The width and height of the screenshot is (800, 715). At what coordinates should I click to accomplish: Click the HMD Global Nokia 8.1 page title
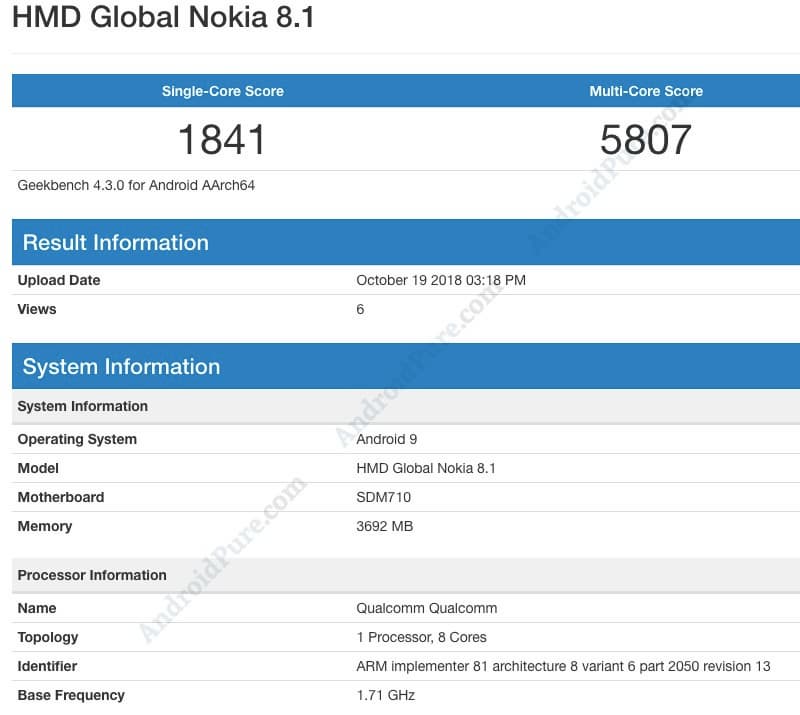163,18
